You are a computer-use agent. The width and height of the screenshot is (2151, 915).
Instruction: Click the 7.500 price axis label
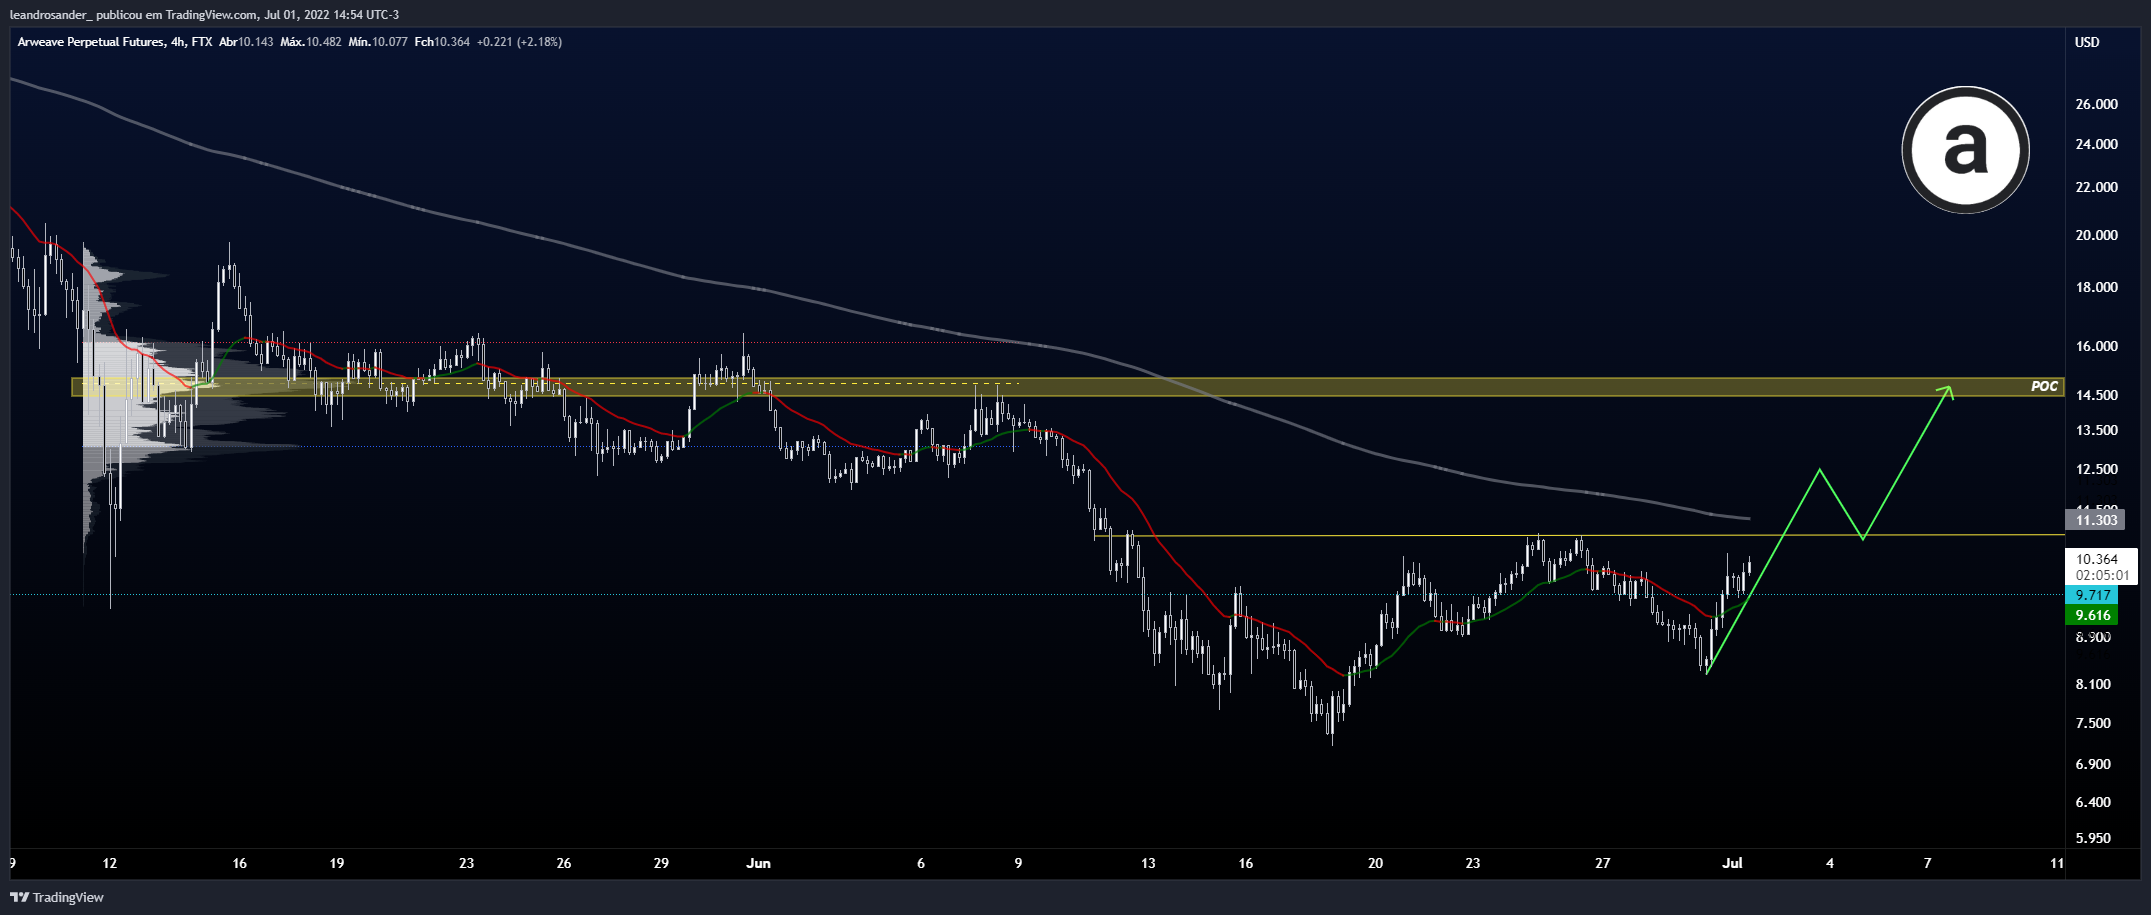click(2093, 723)
